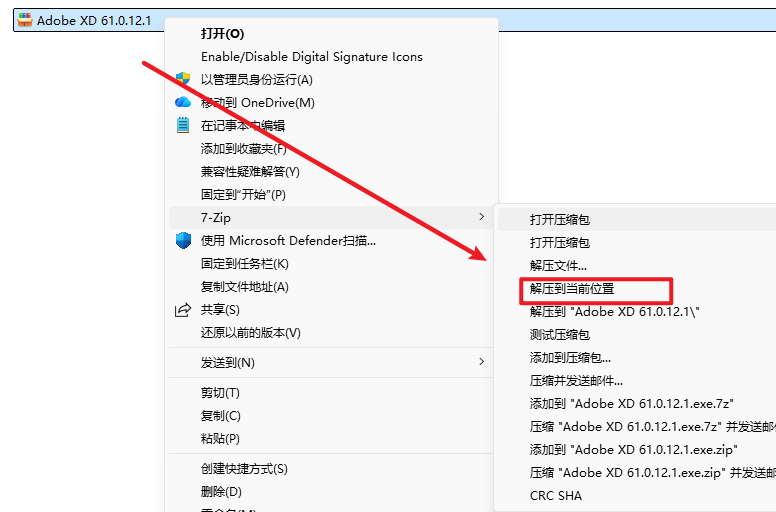Viewport: 776px width, 512px height.
Task: Select 创建快捷方式(S)
Action: click(244, 468)
